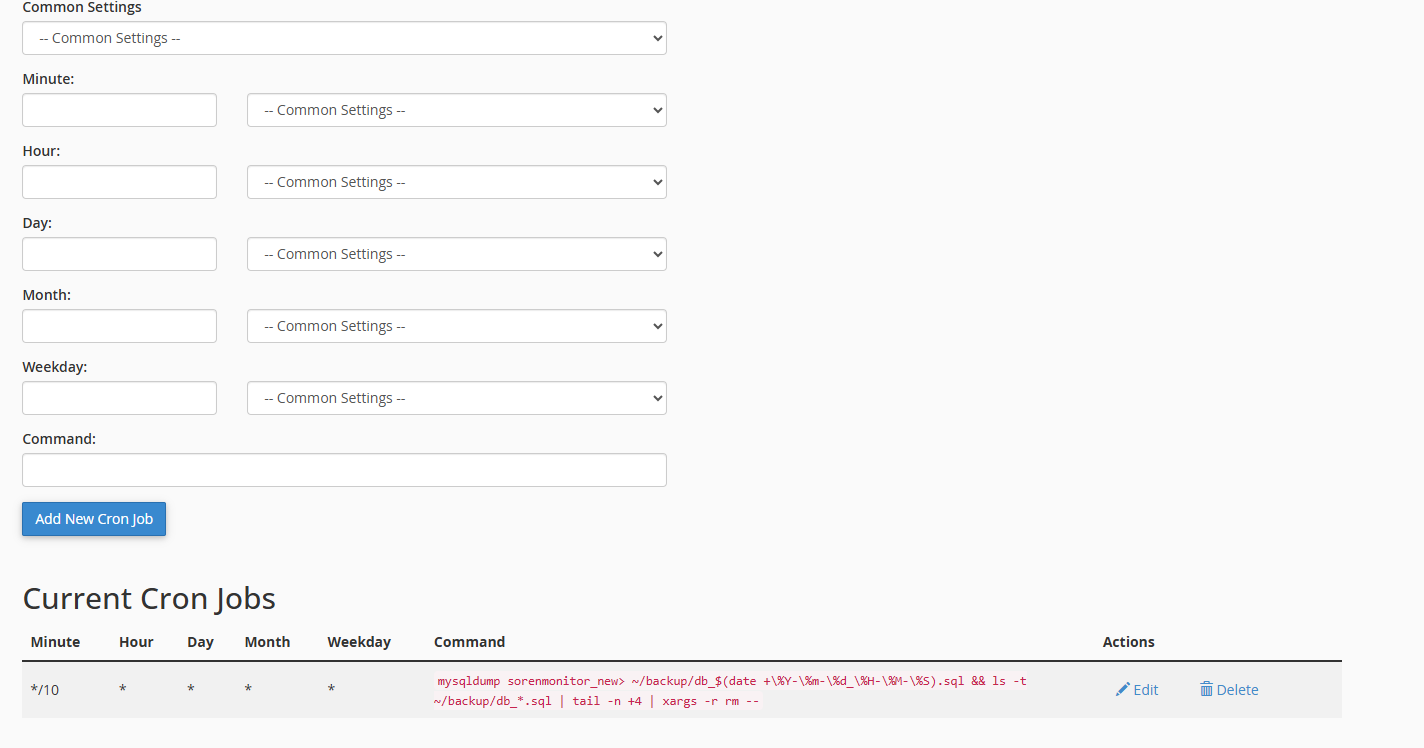This screenshot has height=748, width=1424.
Task: Click the Delete link for the mysqldump job
Action: [x=1237, y=689]
